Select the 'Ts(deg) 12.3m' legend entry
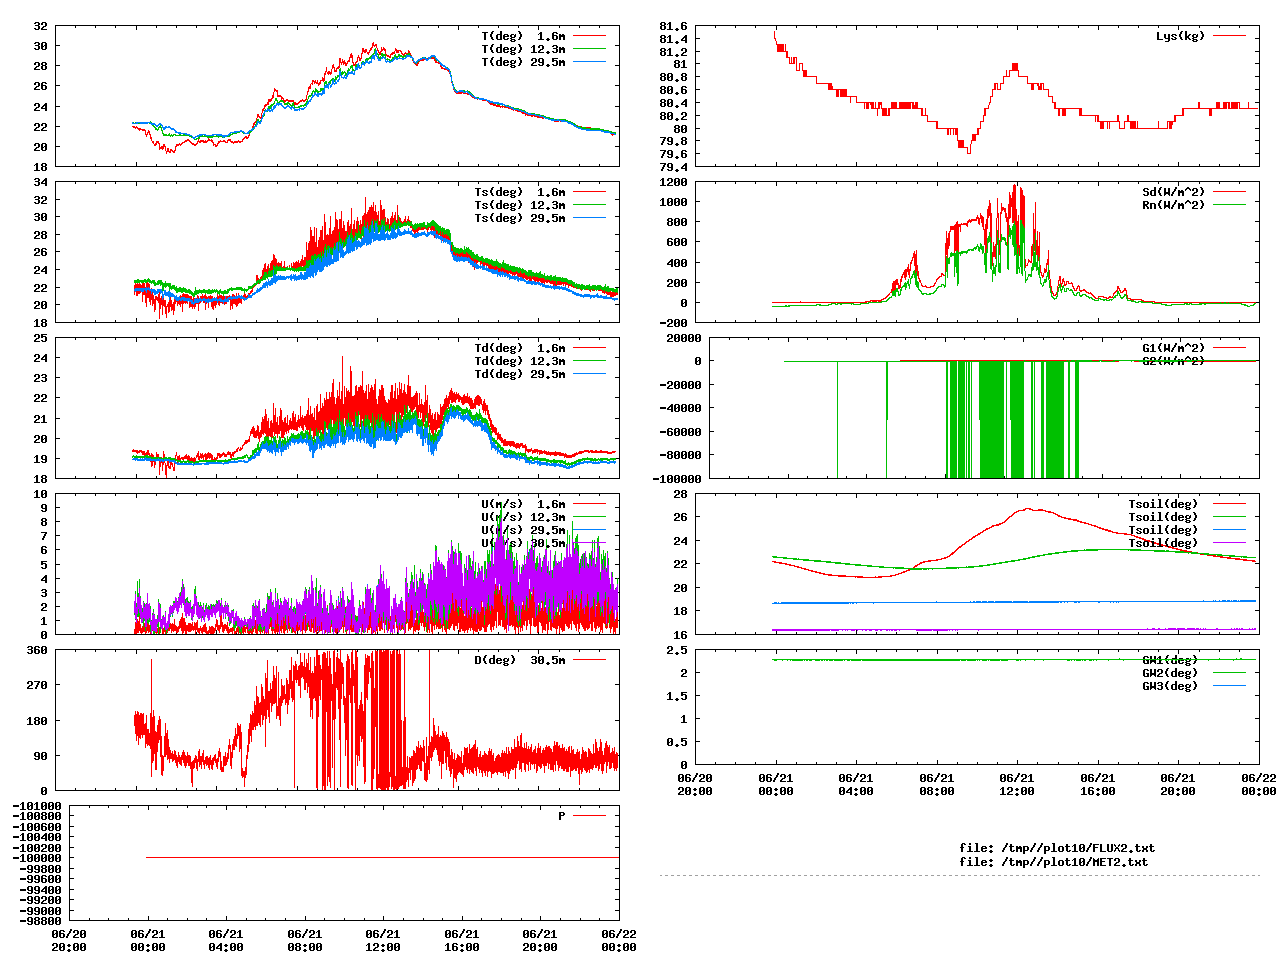This screenshot has height=960, width=1280. click(519, 205)
